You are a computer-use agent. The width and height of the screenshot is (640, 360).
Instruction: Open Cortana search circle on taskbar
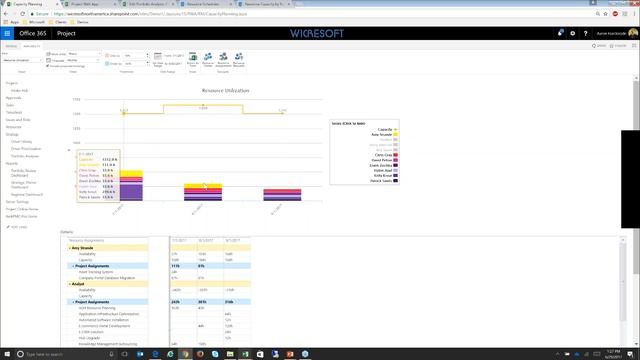coord(20,354)
